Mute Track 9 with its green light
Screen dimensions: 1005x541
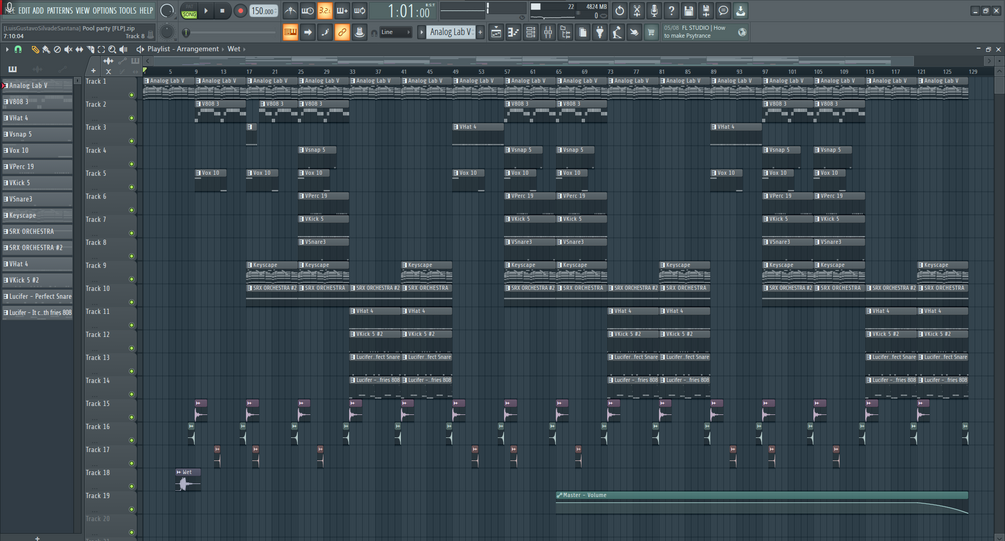[x=132, y=279]
